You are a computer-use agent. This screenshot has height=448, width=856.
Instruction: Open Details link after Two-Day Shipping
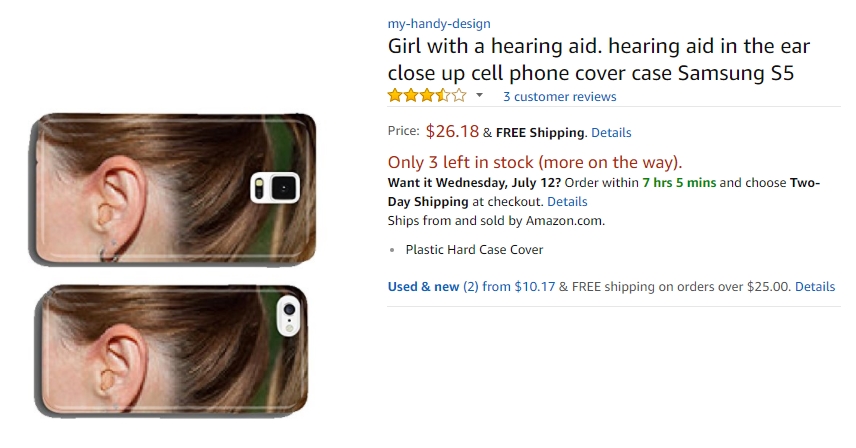(x=567, y=201)
